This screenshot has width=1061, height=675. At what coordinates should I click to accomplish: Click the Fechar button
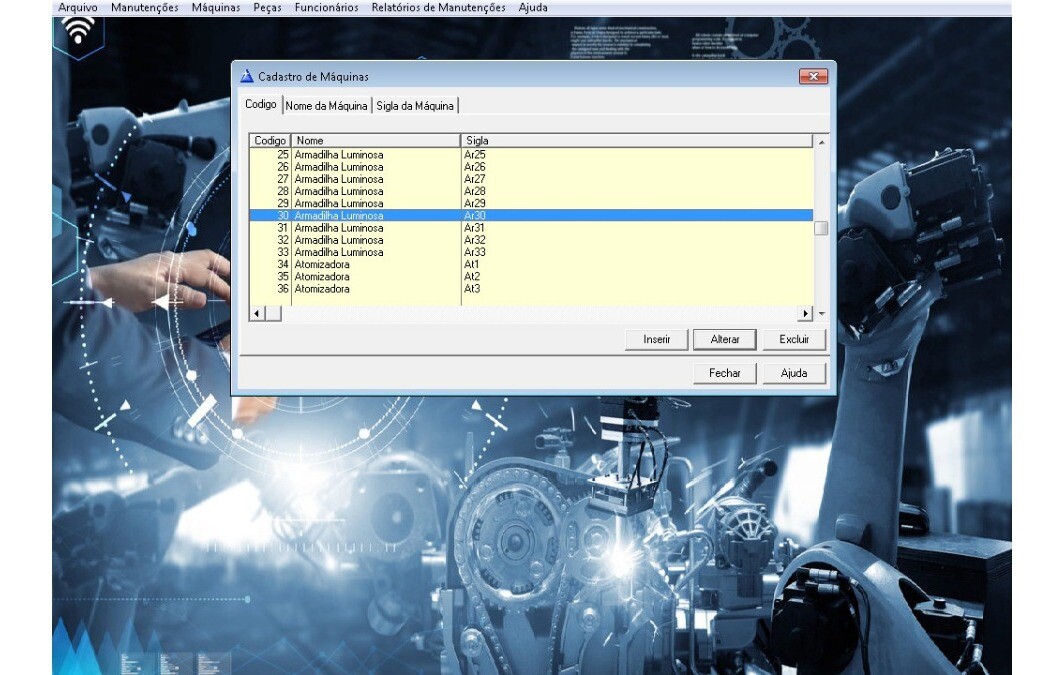coord(725,373)
